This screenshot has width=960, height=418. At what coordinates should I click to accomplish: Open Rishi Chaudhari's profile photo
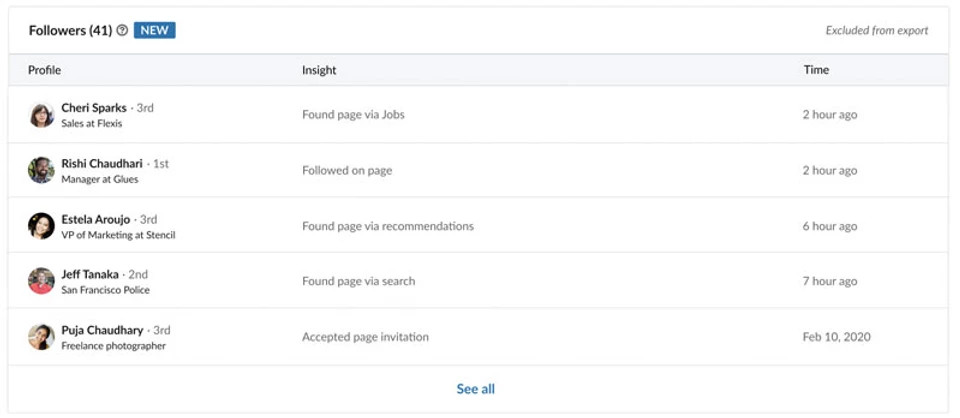(41, 170)
